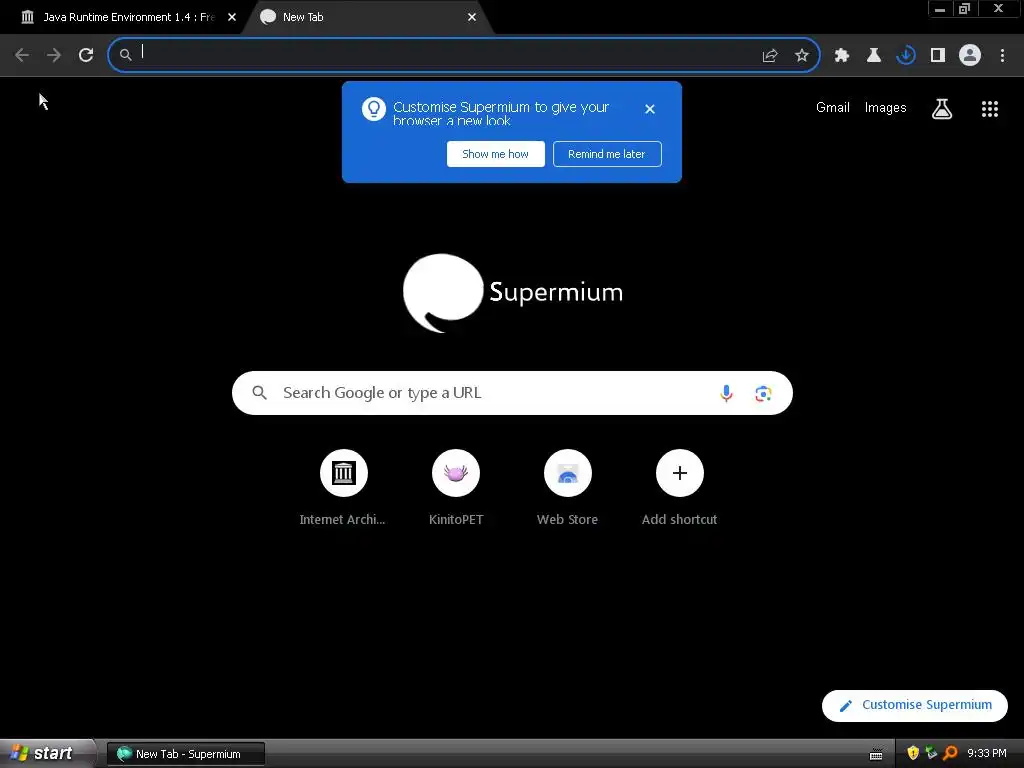Click the search icon inside the address bar
Viewport: 1024px width, 768px height.
click(125, 56)
